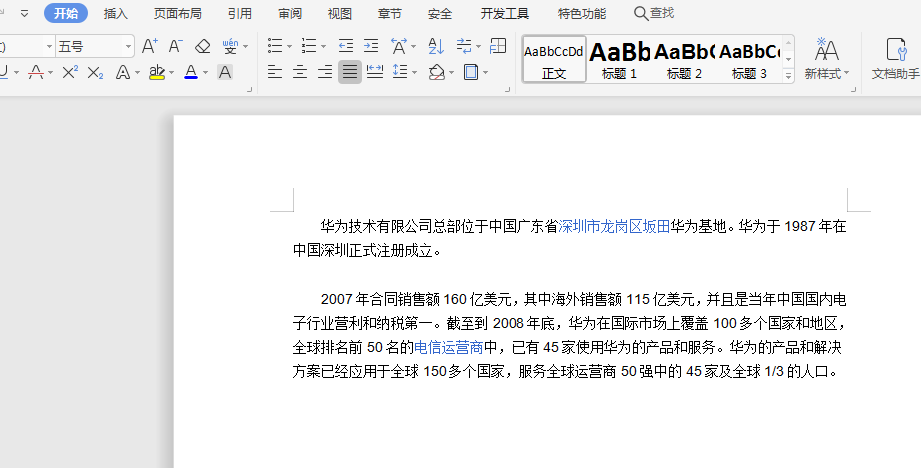921x468 pixels.
Task: Apply superscript formatting
Action: [x=69, y=72]
